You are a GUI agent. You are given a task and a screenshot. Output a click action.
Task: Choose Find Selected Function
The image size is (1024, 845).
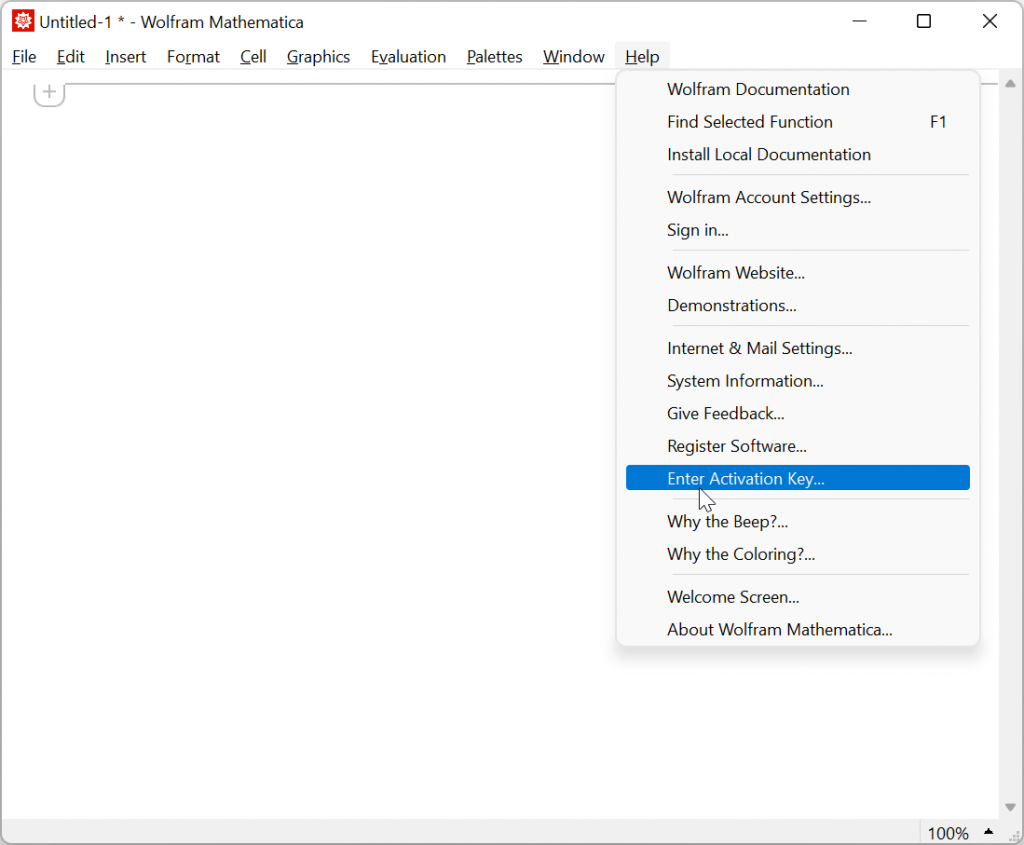(x=749, y=122)
